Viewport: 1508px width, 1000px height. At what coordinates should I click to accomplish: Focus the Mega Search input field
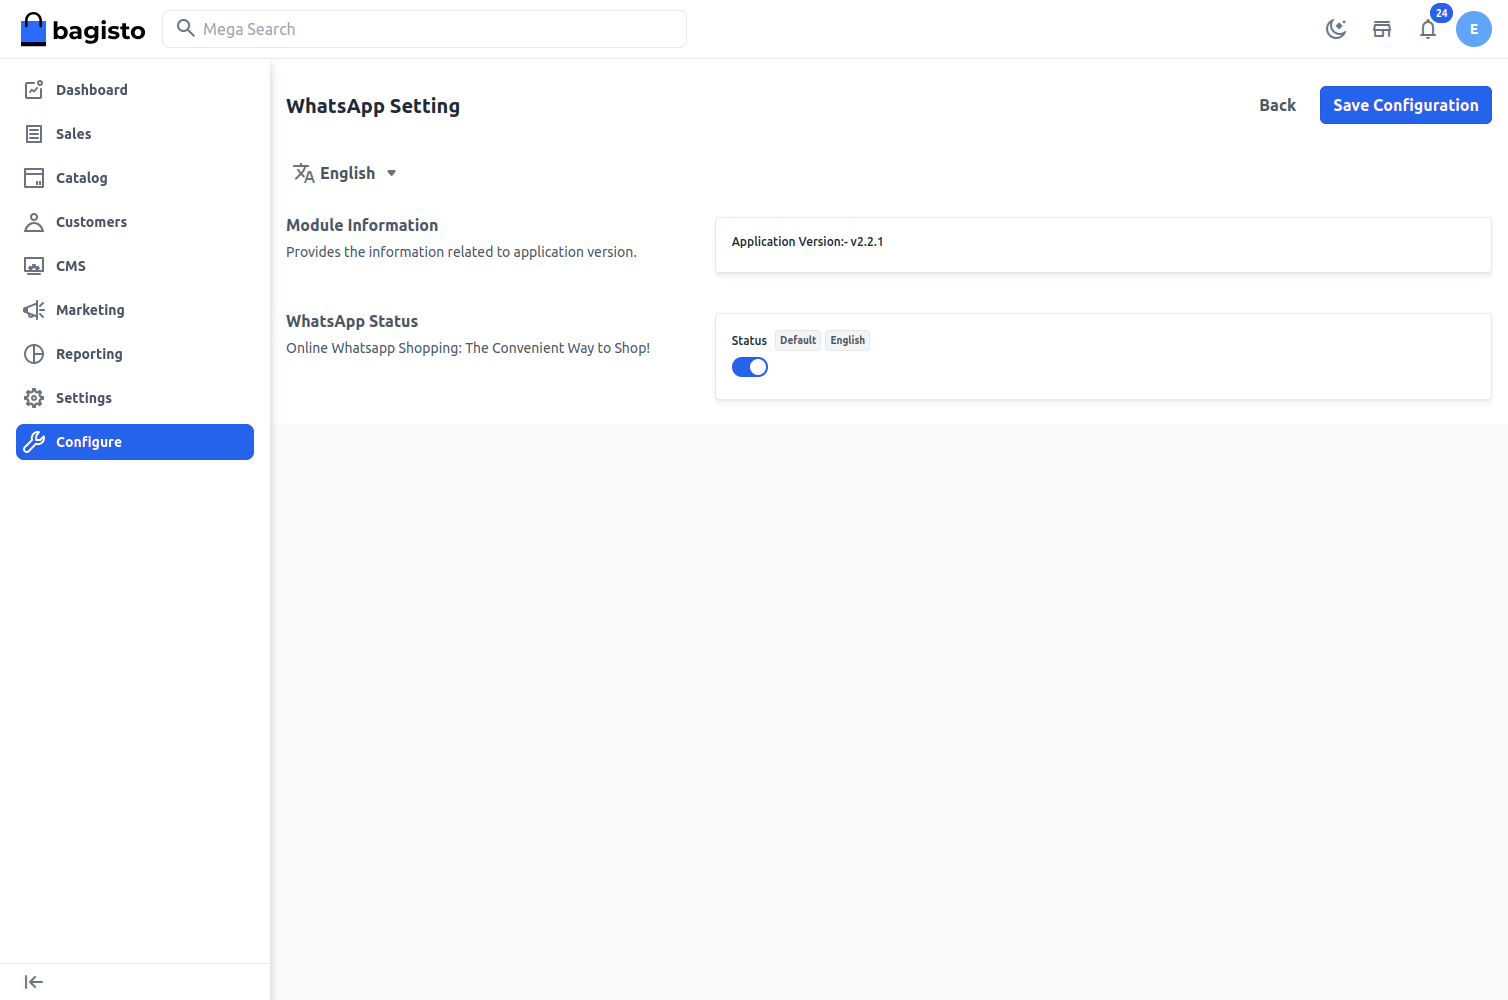[x=424, y=29]
